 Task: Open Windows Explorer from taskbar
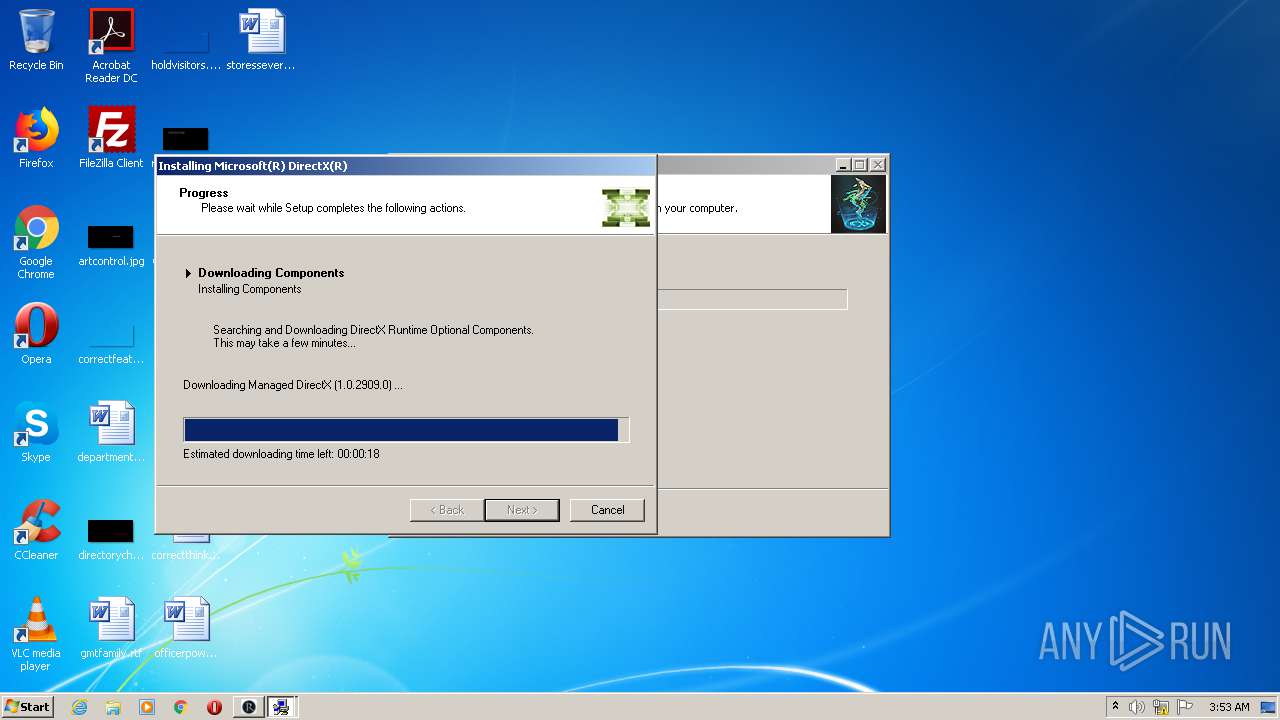coord(113,707)
